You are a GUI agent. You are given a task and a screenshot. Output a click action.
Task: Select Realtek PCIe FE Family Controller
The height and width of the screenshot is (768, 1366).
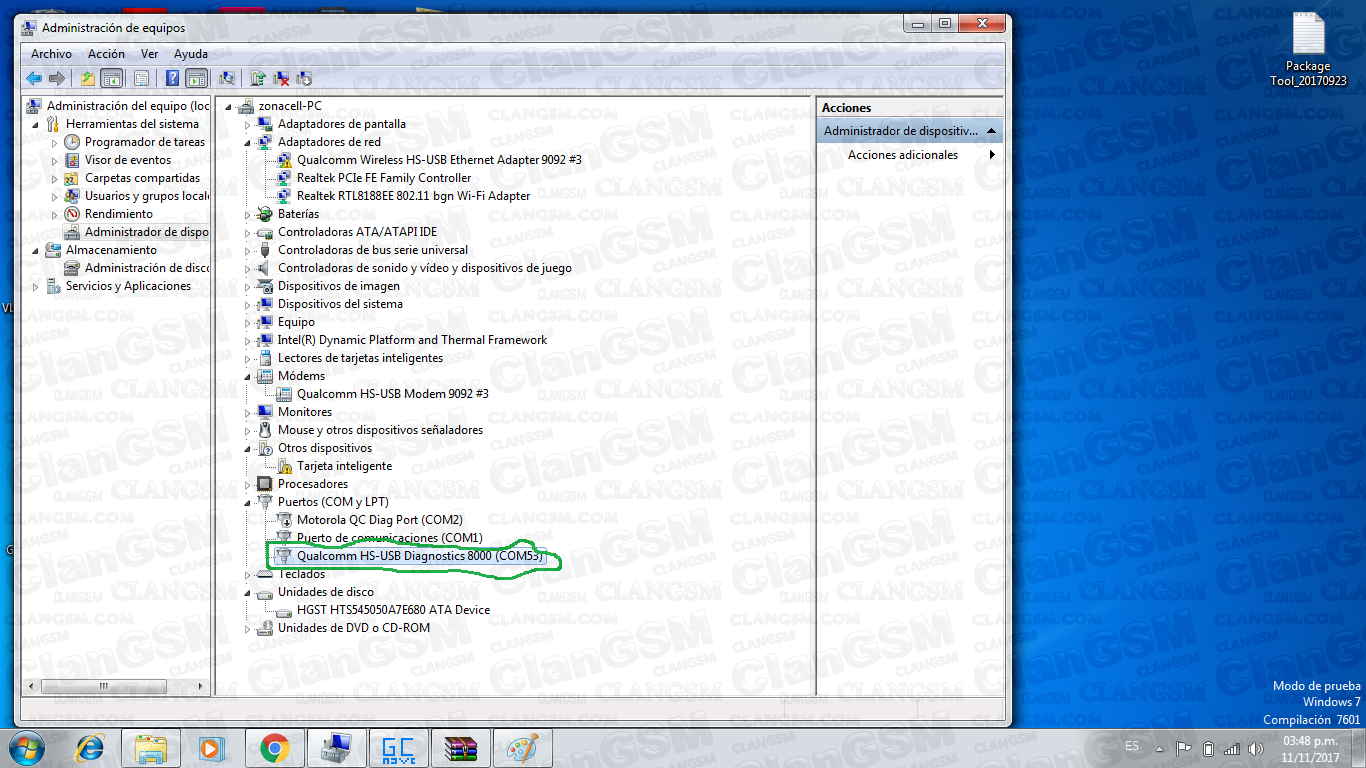click(x=384, y=178)
